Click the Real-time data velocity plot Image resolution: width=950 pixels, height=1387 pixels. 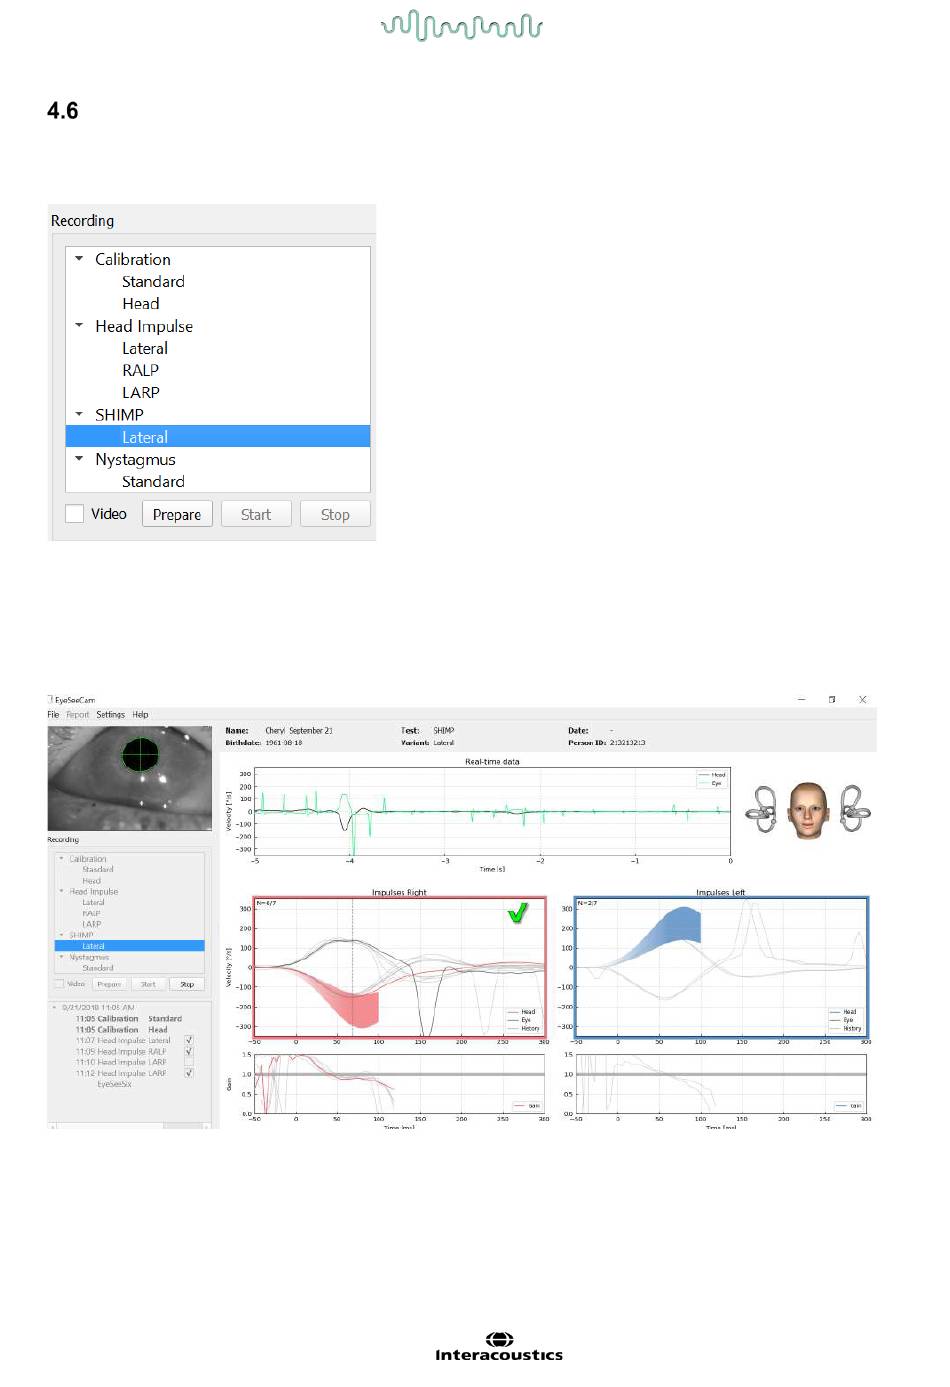[x=492, y=812]
